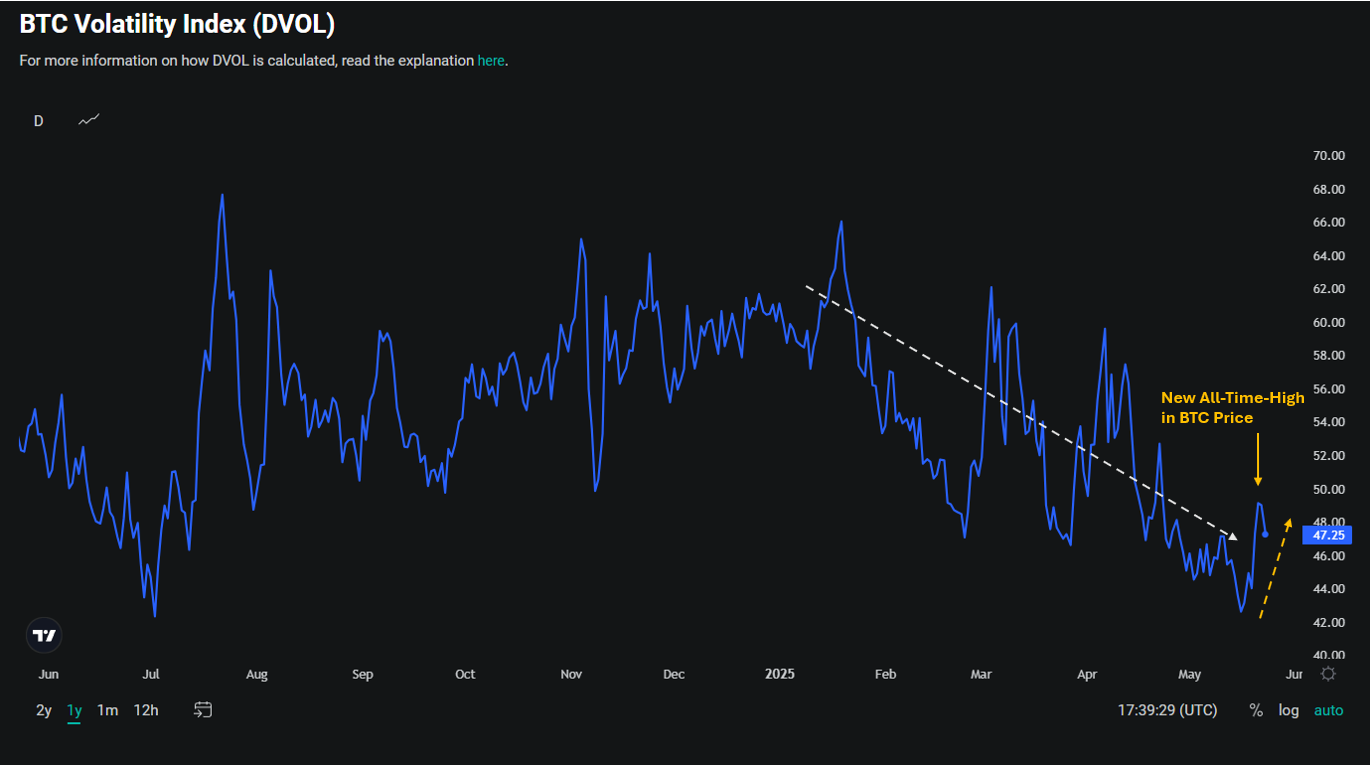Open the go-to-date calendar icon
Image resolution: width=1370 pixels, height=765 pixels.
(x=203, y=710)
